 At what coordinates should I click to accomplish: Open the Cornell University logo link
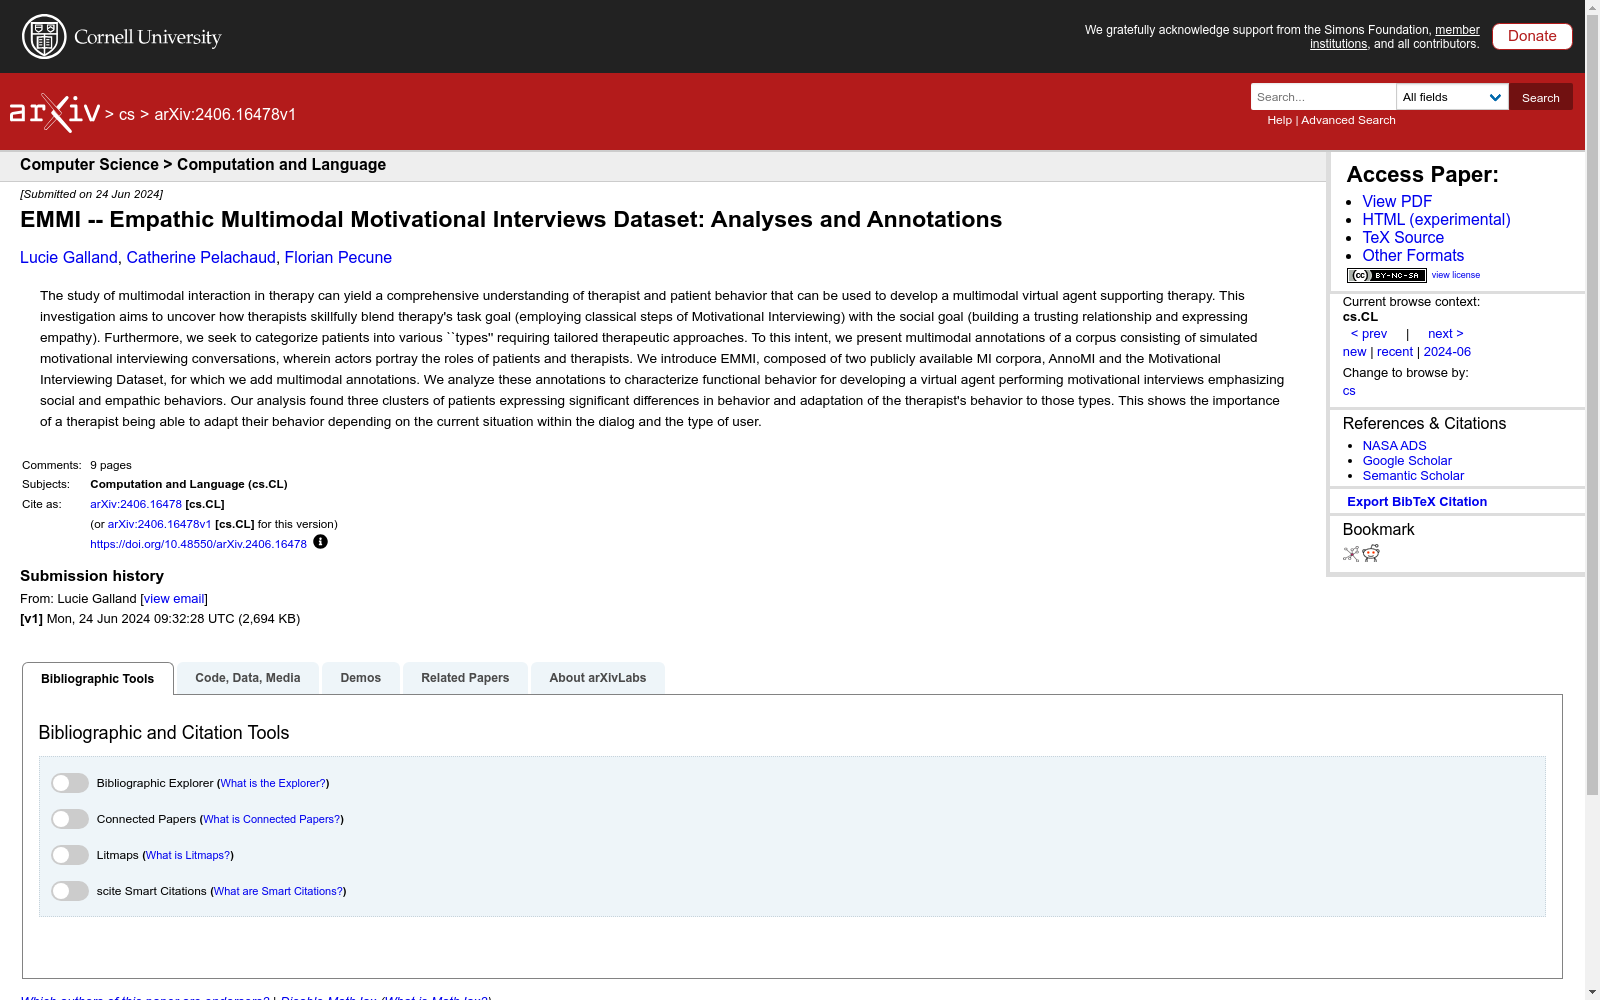(x=122, y=37)
